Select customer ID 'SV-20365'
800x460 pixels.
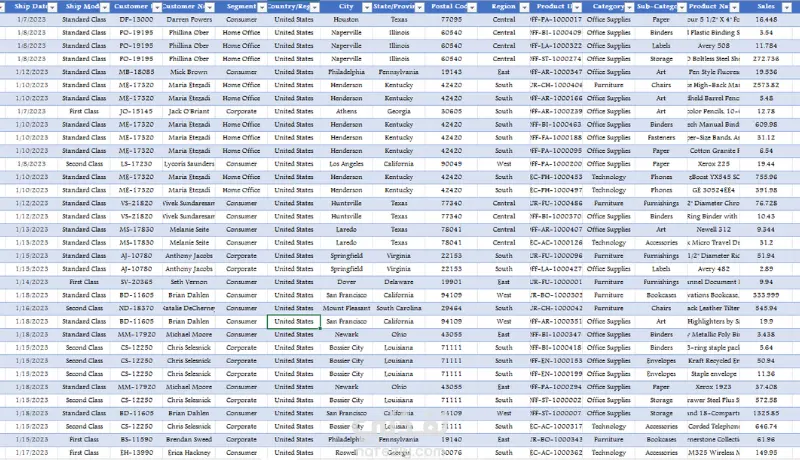click(136, 282)
